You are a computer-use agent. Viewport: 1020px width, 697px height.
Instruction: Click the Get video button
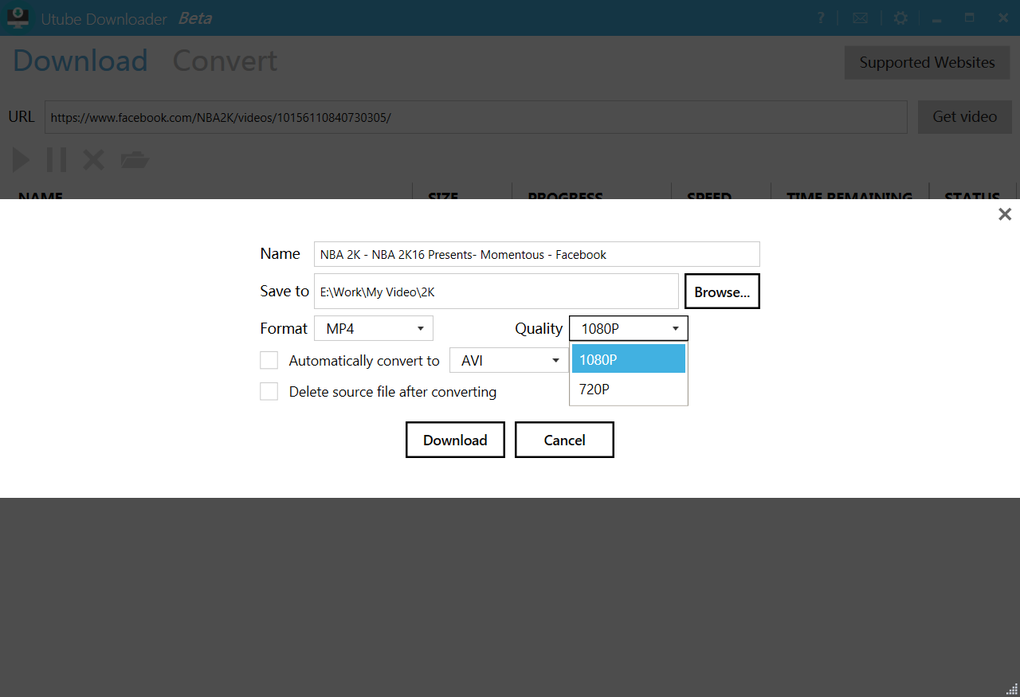coord(965,117)
